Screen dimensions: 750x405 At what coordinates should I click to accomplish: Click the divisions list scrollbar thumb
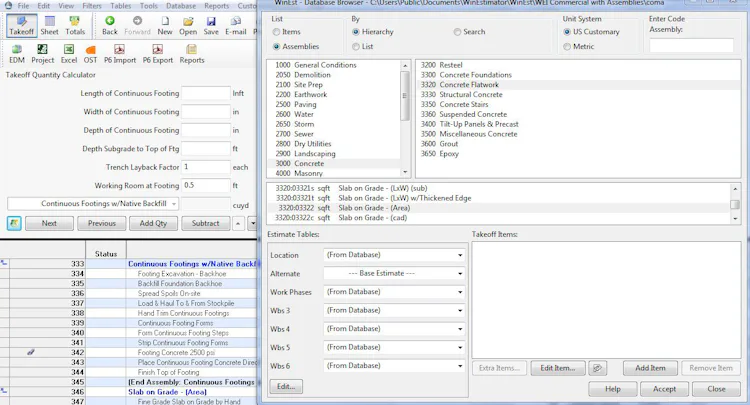click(405, 96)
